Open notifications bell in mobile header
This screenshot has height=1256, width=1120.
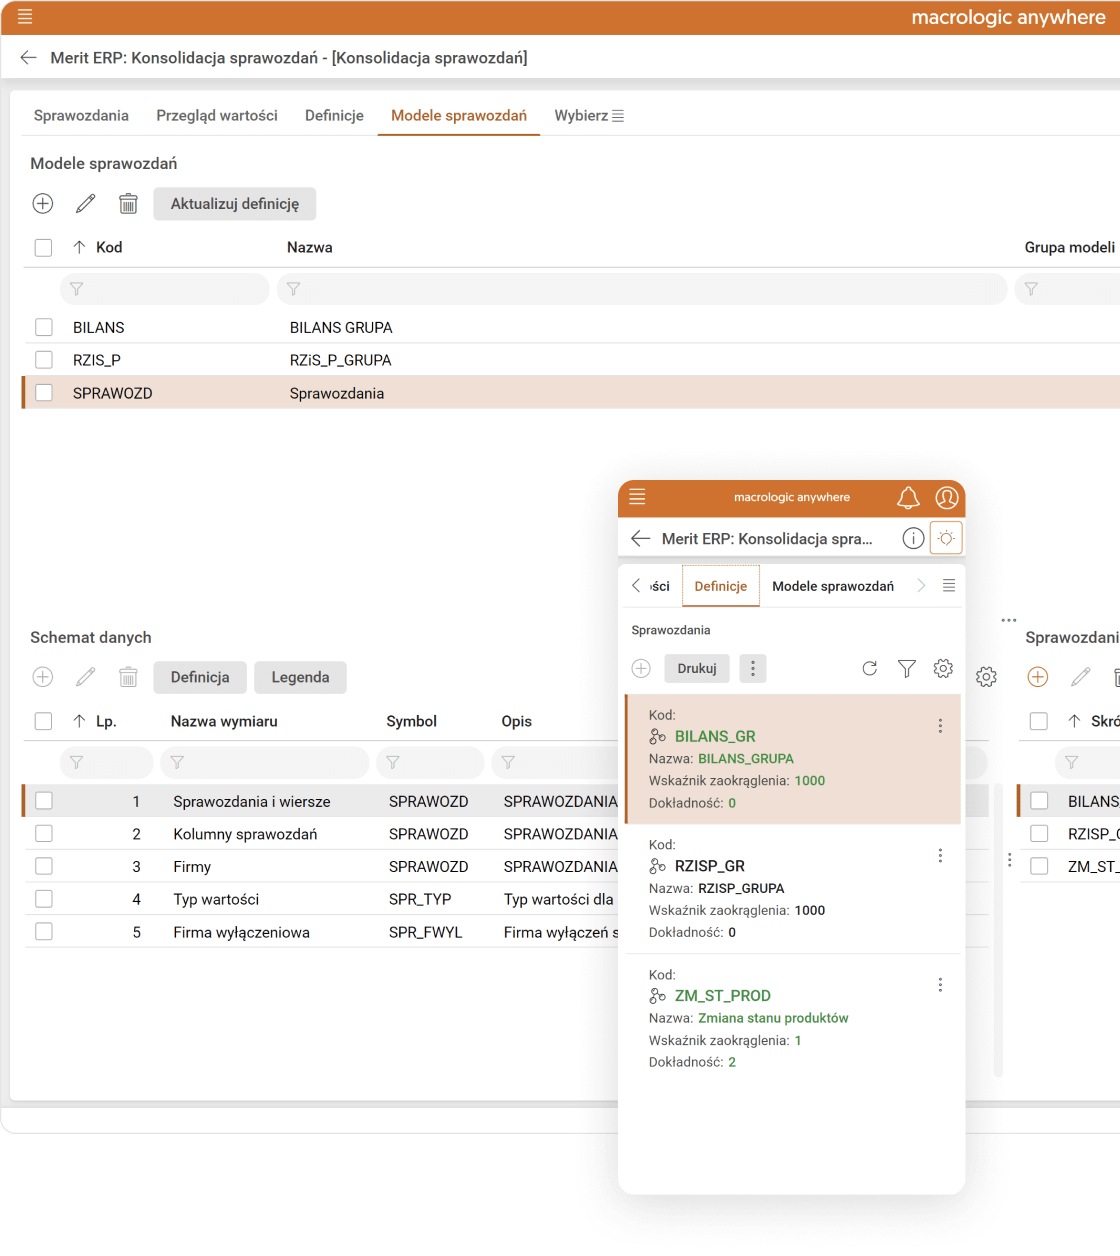coord(908,498)
